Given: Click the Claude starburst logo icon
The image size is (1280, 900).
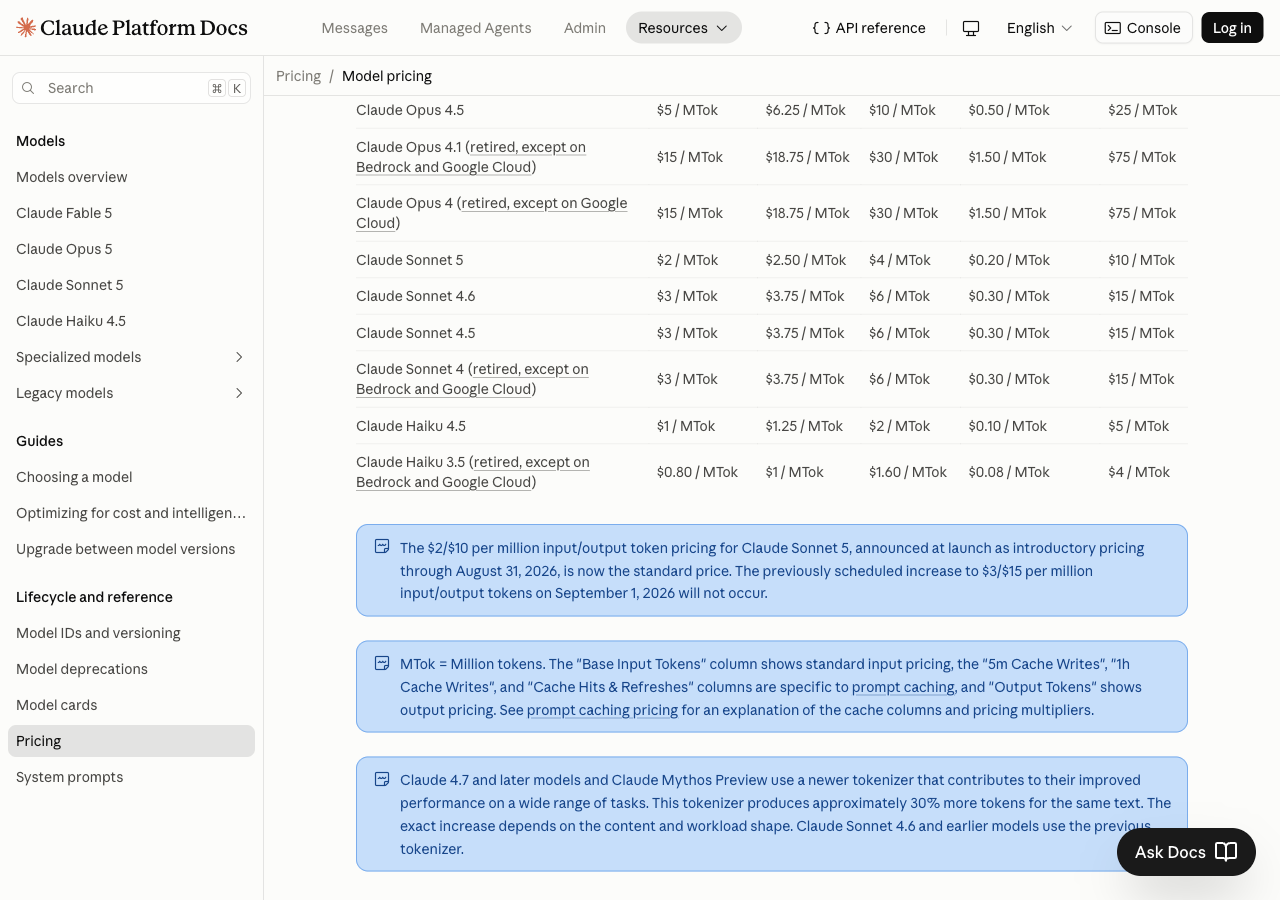Looking at the screenshot, I should coord(26,28).
